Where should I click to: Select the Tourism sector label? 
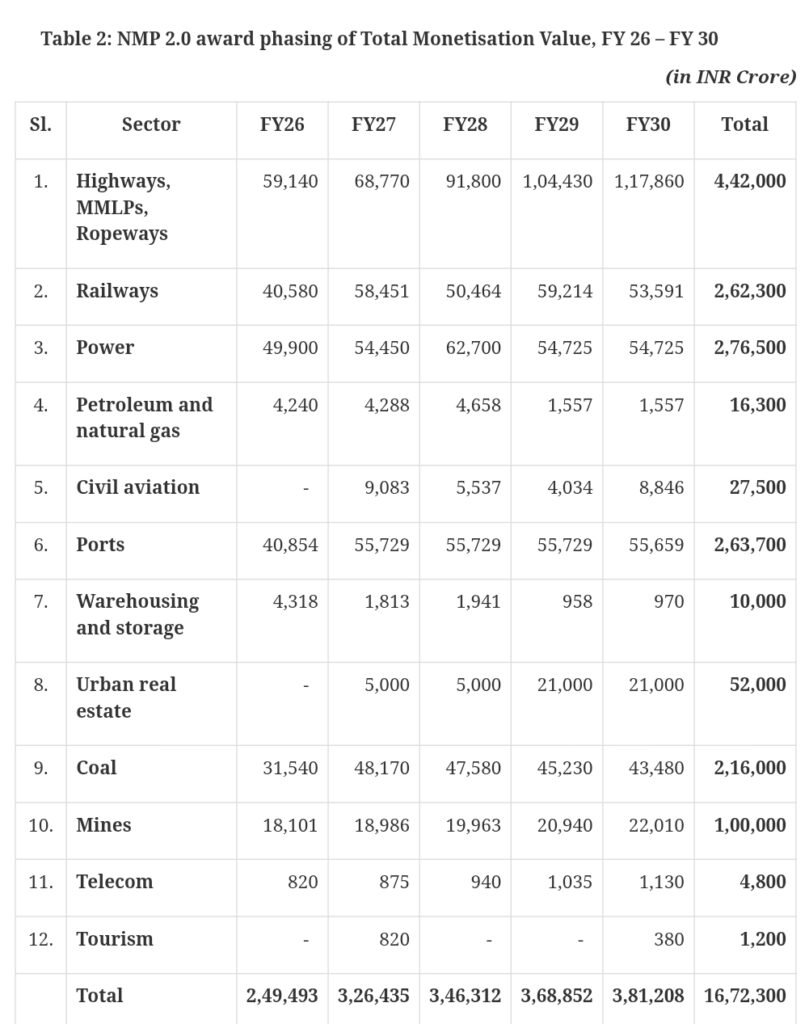click(114, 938)
